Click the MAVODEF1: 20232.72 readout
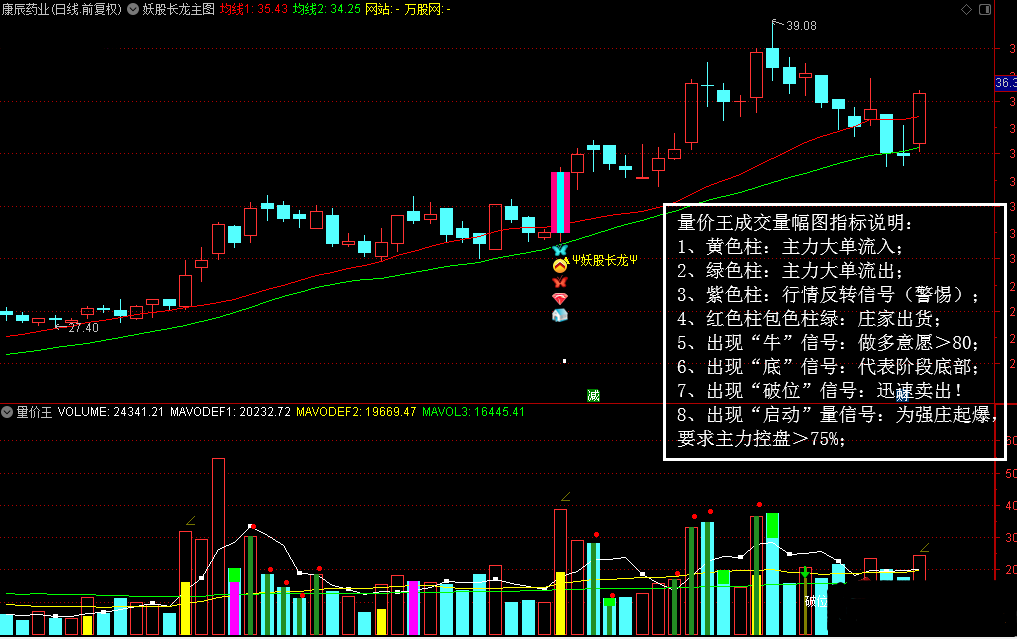Screen dimensions: 1017x639 click(230, 412)
